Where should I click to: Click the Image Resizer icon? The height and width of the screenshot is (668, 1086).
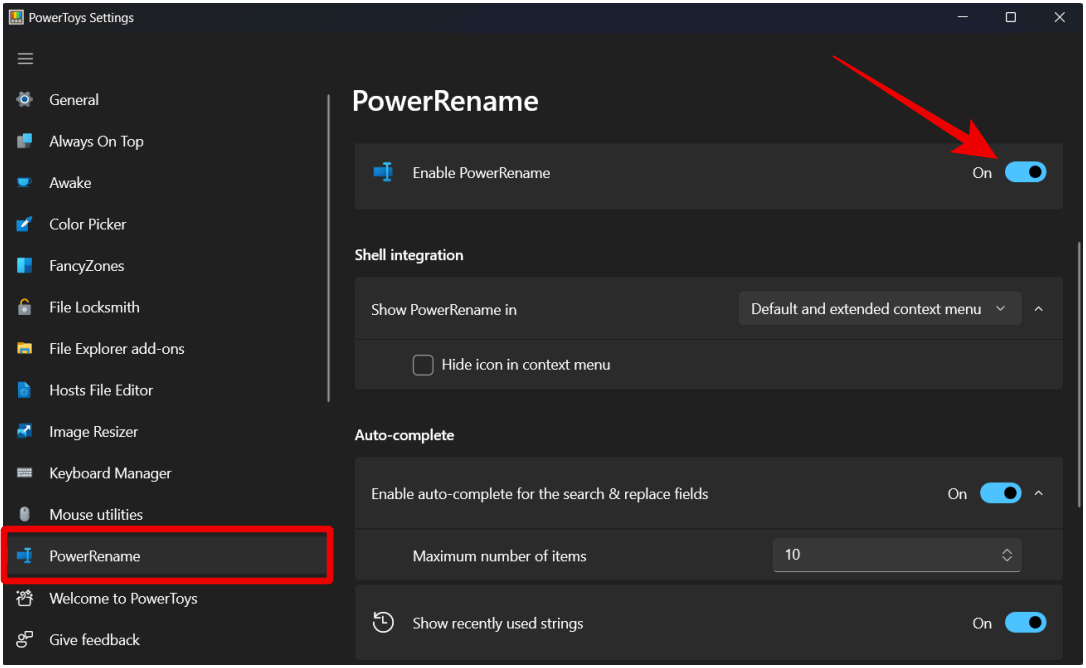click(25, 432)
